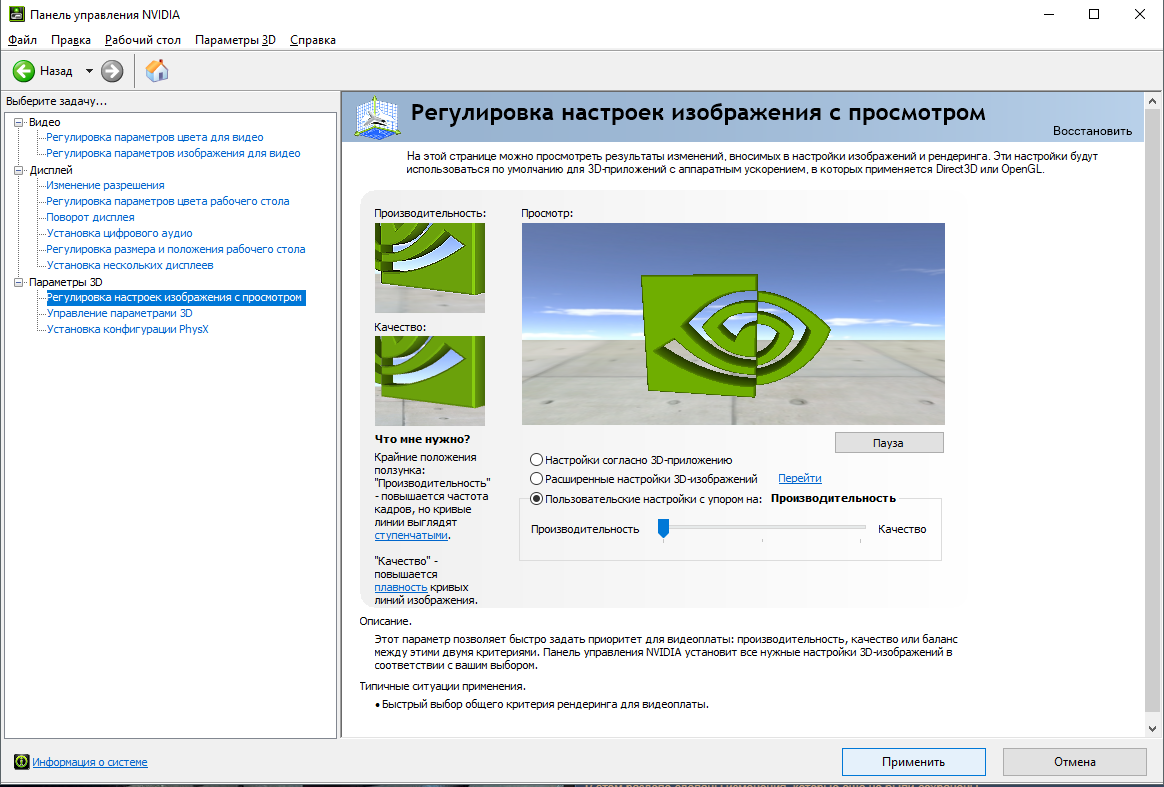The width and height of the screenshot is (1164, 787).
Task: Click the page header 3D settings icon
Action: pos(378,117)
